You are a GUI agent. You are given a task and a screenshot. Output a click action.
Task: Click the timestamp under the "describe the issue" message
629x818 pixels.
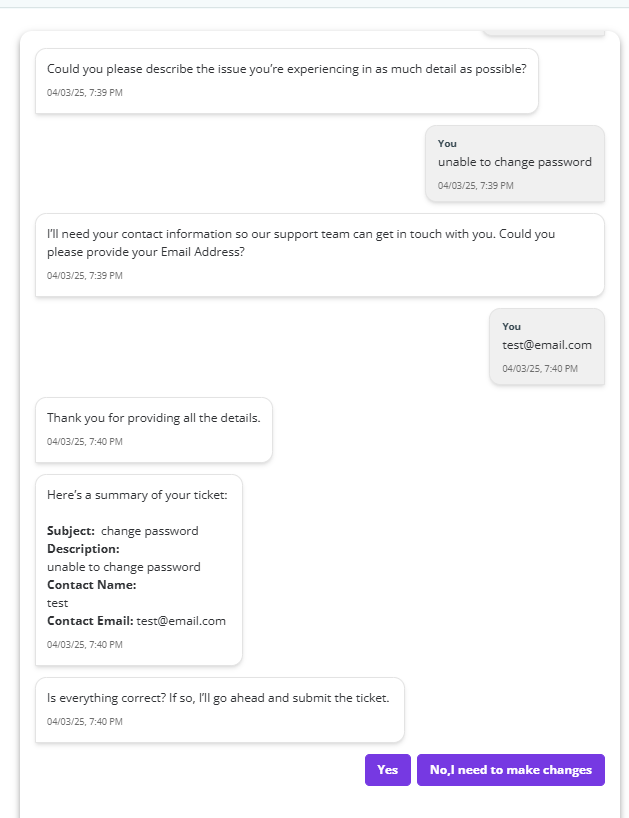tap(85, 93)
